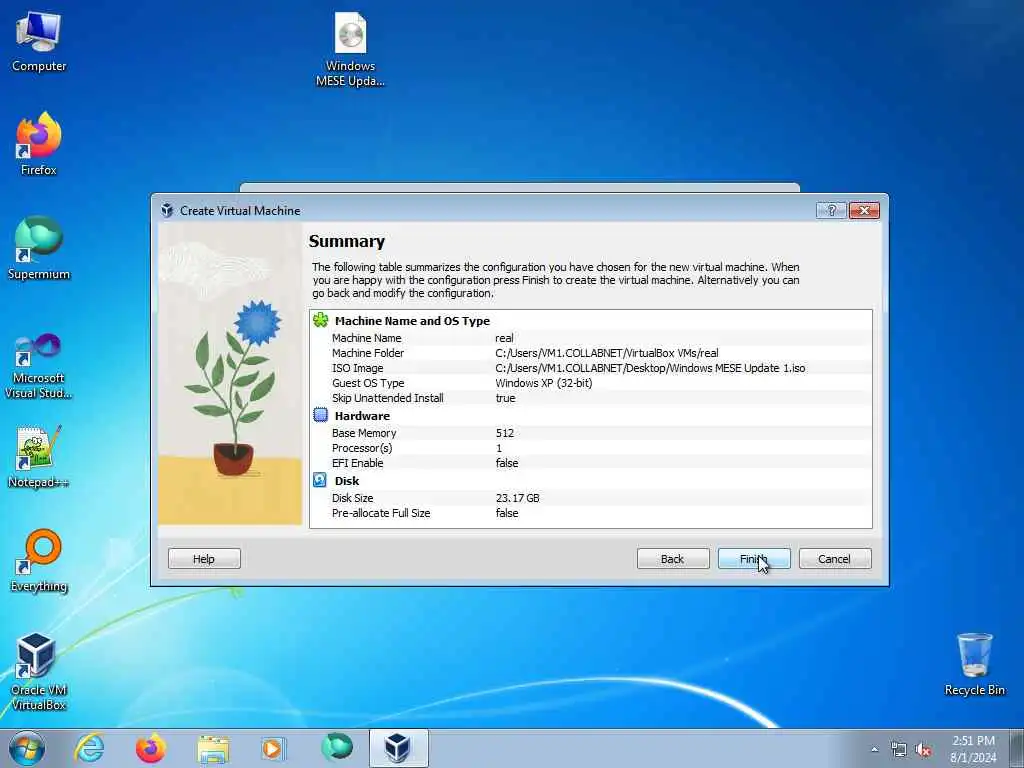Screen dimensions: 1024x768
Task: Select the Notepad++ desktop shortcut
Action: coord(39,457)
